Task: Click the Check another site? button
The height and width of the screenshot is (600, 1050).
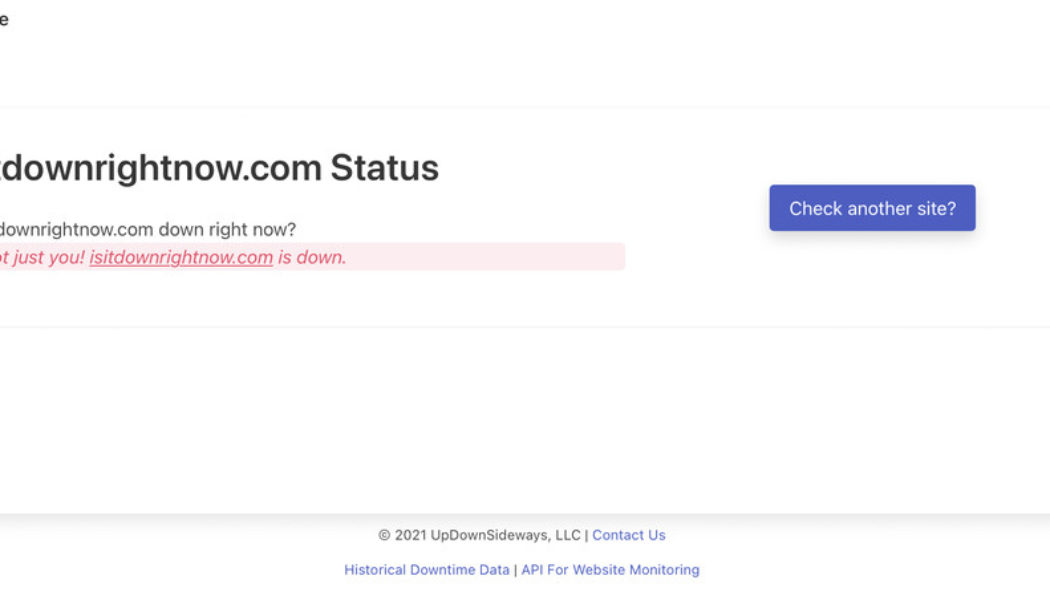Action: pyautogui.click(x=872, y=208)
